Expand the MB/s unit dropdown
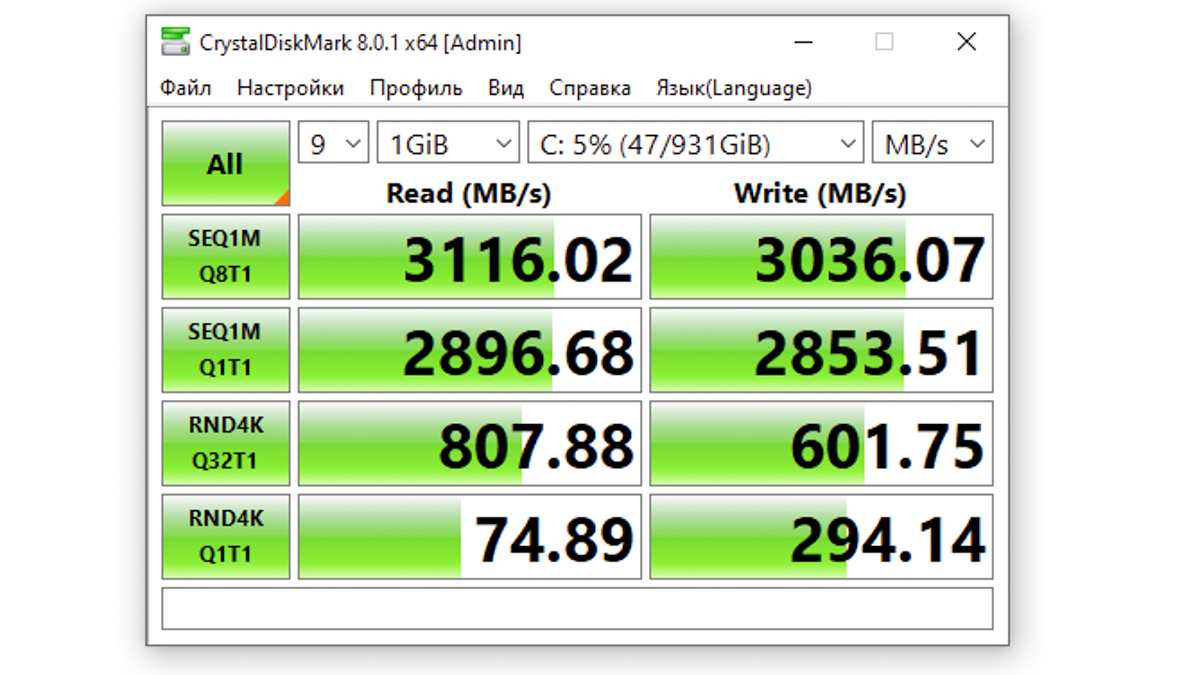Screen dimensions: 1200x675 933,144
